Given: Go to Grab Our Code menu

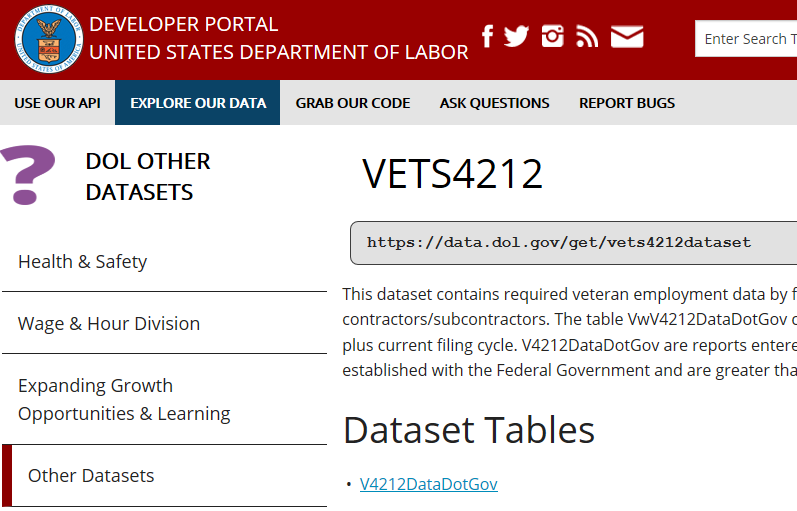Looking at the screenshot, I should [x=353, y=103].
